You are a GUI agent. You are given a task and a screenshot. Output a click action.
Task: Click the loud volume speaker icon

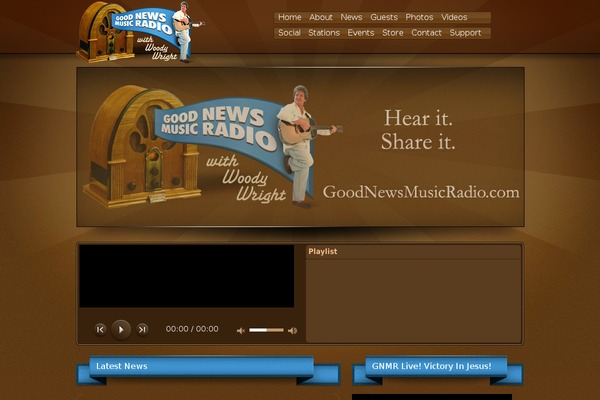tap(292, 330)
